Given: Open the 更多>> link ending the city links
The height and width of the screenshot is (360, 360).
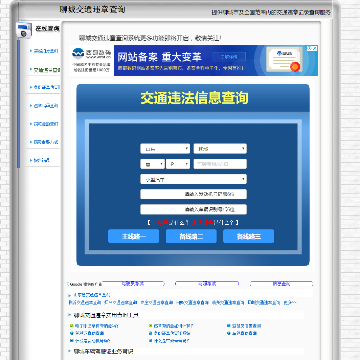Looking at the screenshot, I should 289,303.
